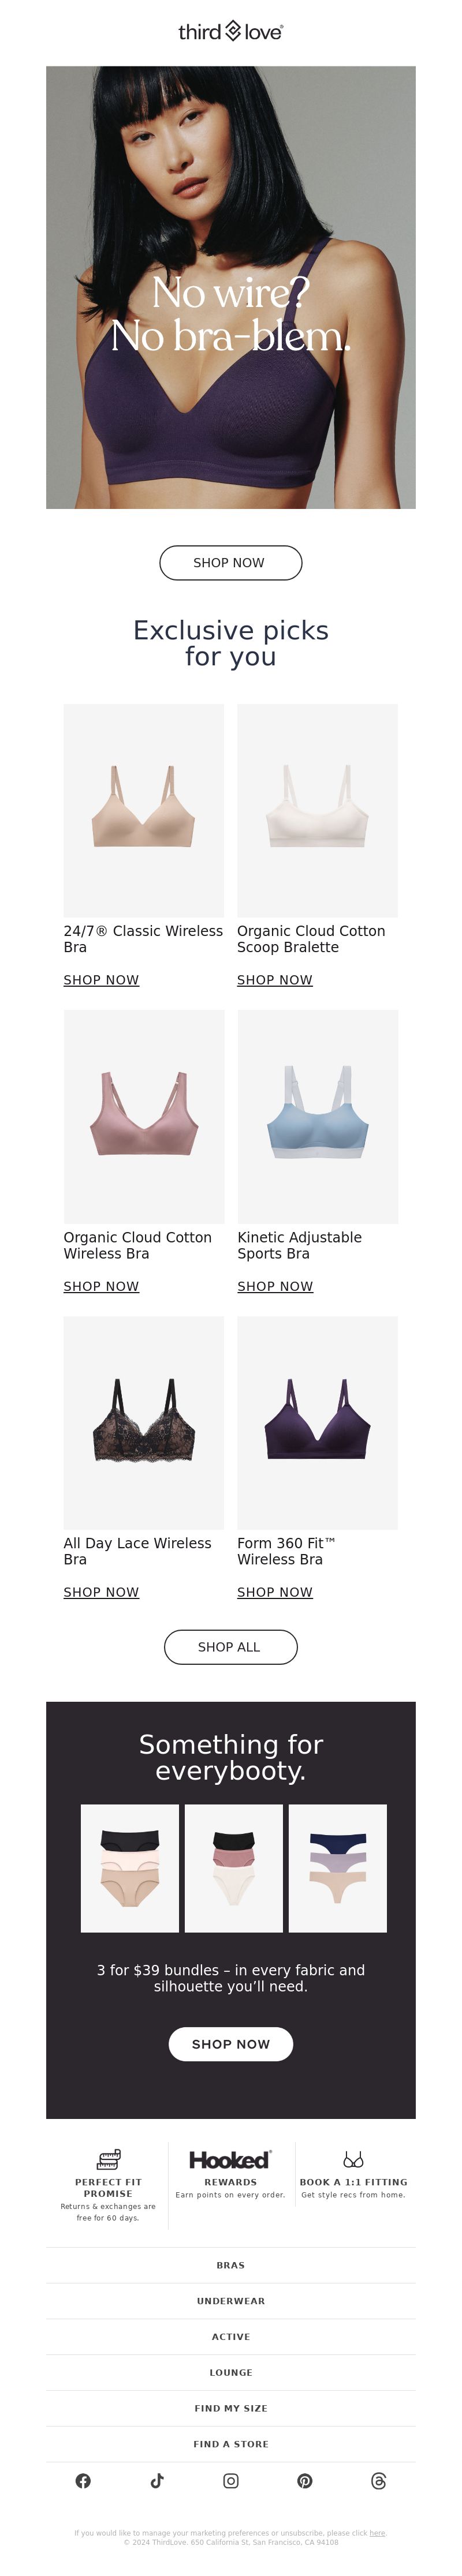Click the unsubscribe 'here' link
Screen dimensions: 462x2576
click(377, 2533)
